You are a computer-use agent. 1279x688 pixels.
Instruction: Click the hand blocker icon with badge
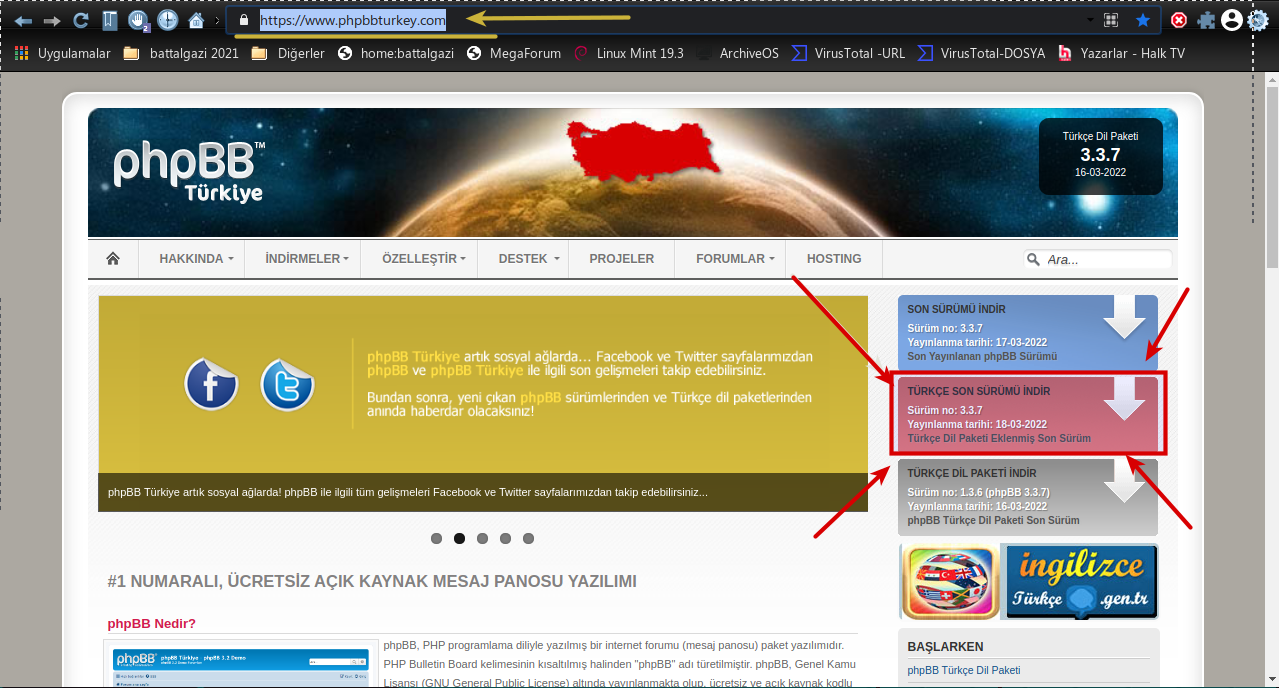click(x=138, y=20)
